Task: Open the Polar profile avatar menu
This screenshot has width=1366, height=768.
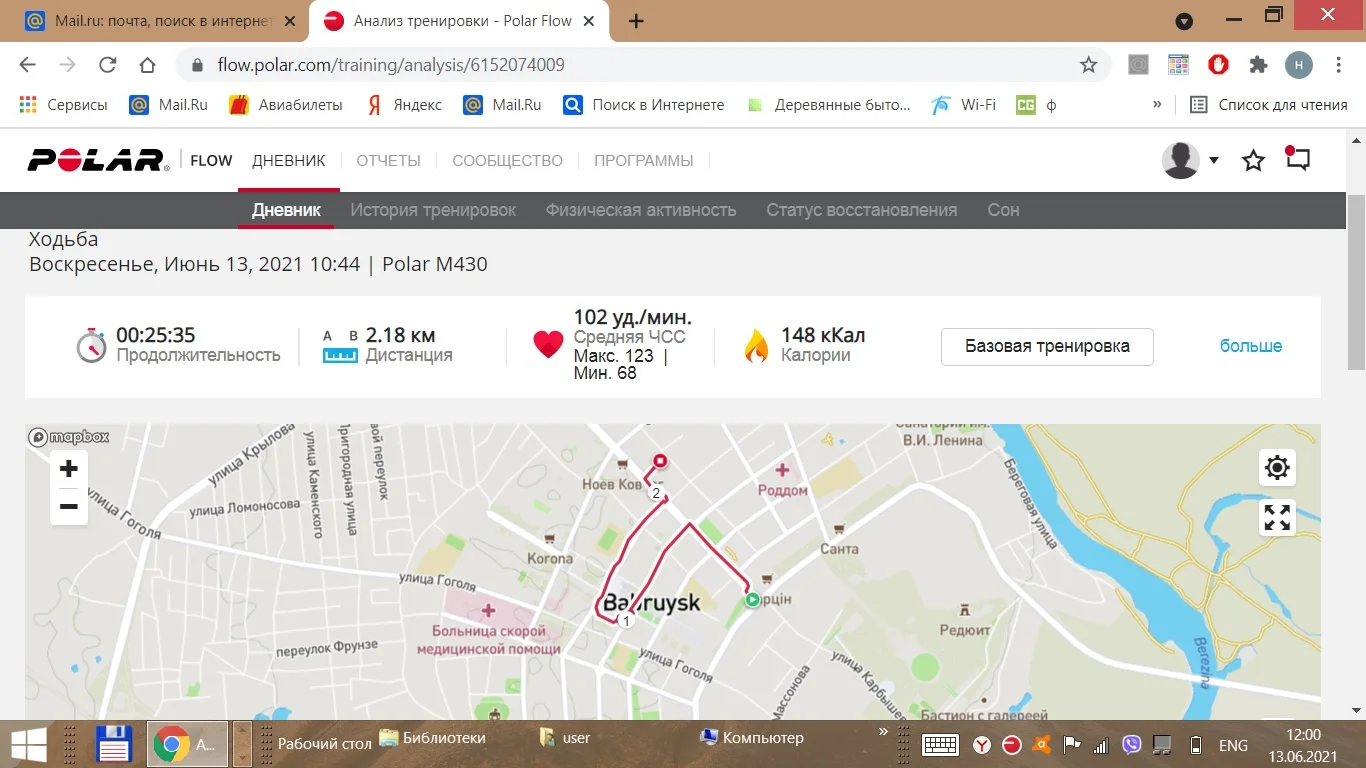Action: [1181, 160]
